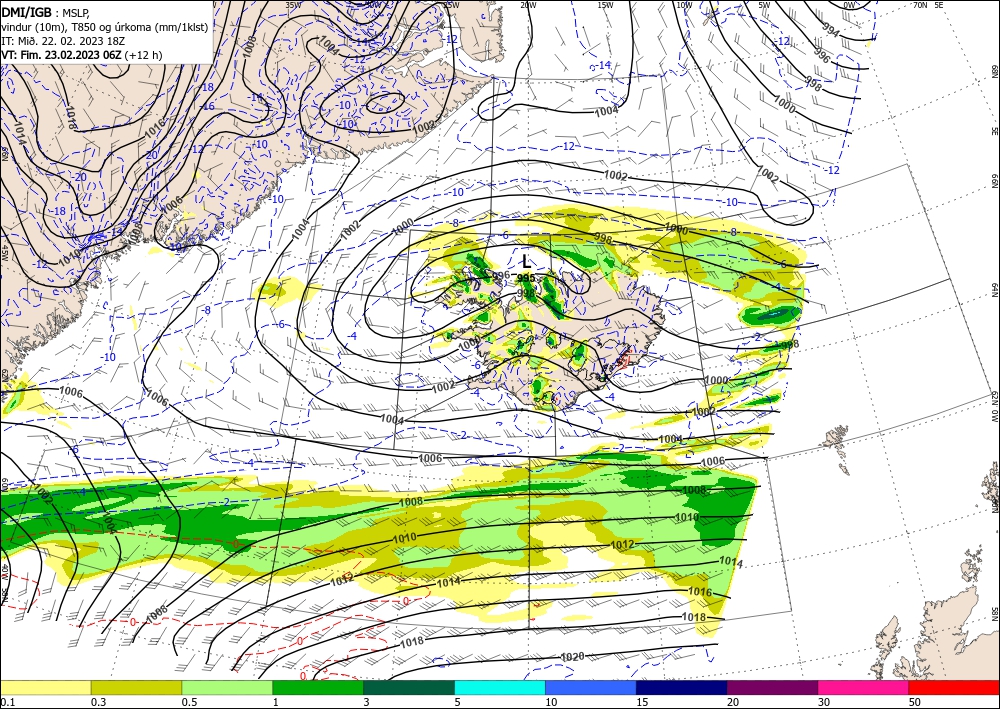The image size is (1000, 709).
Task: Click the '68N' latitude label on right edge
Action: (x=994, y=70)
